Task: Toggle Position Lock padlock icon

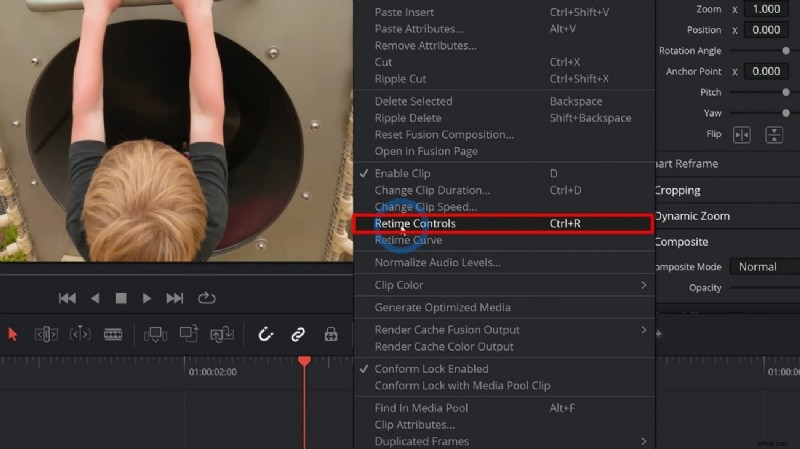Action: [331, 335]
